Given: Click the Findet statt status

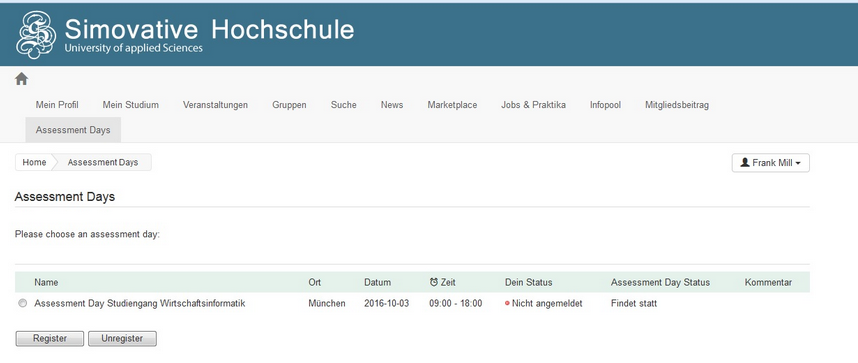Looking at the screenshot, I should coord(634,303).
